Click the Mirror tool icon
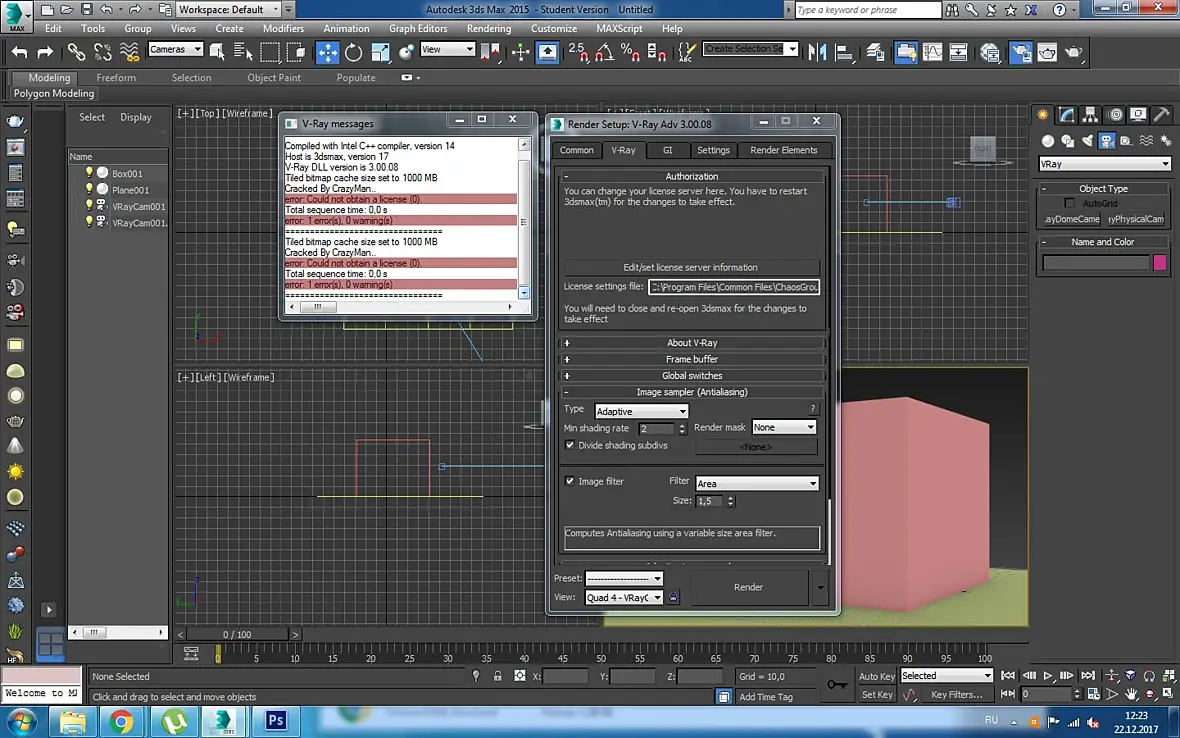 (817, 52)
